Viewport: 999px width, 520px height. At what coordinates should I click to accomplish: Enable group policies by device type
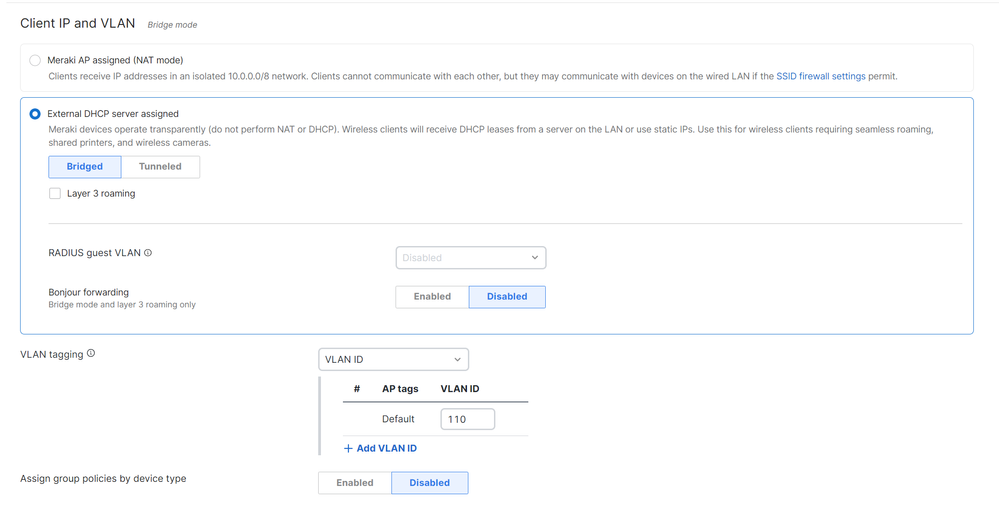[355, 482]
